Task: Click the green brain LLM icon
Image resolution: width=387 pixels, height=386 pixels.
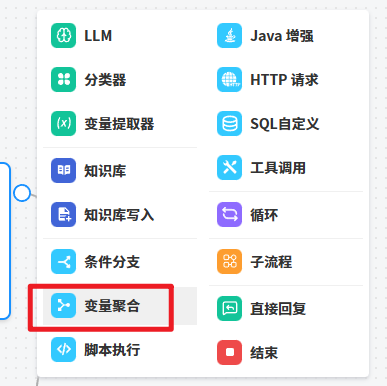Action: [63, 35]
